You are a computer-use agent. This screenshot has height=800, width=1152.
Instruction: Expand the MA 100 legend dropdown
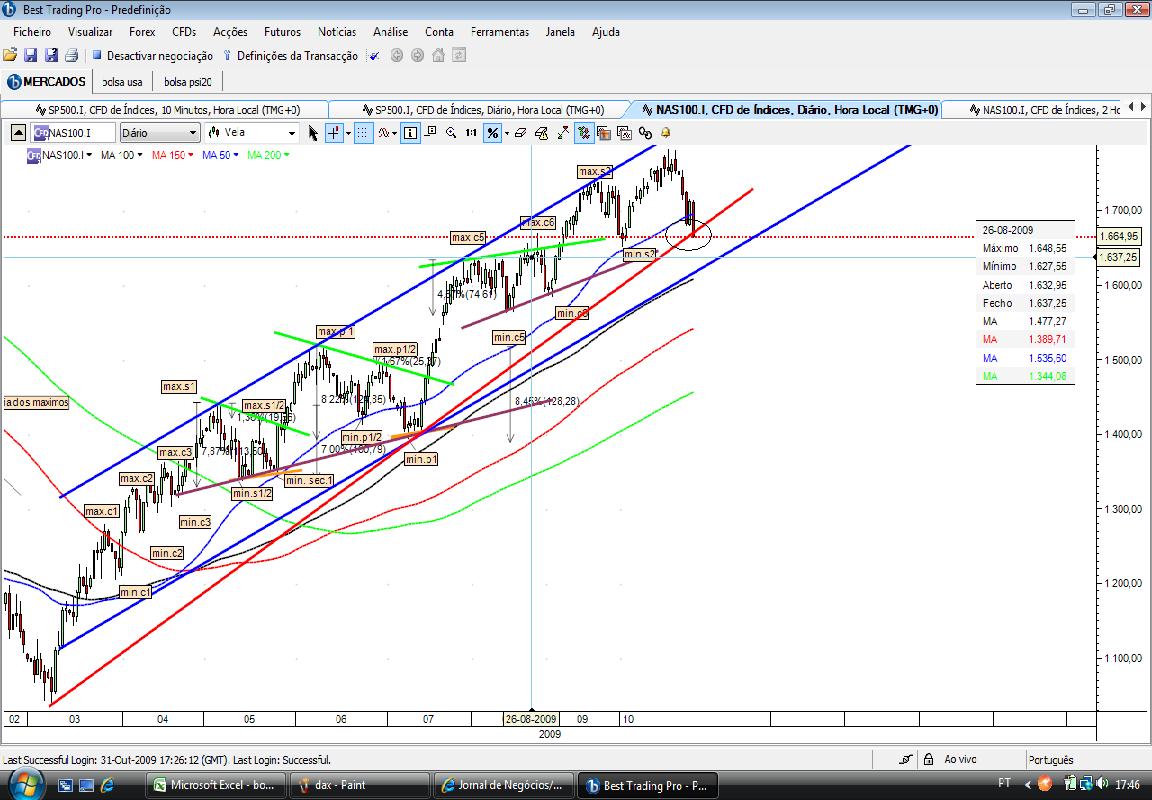[139, 155]
